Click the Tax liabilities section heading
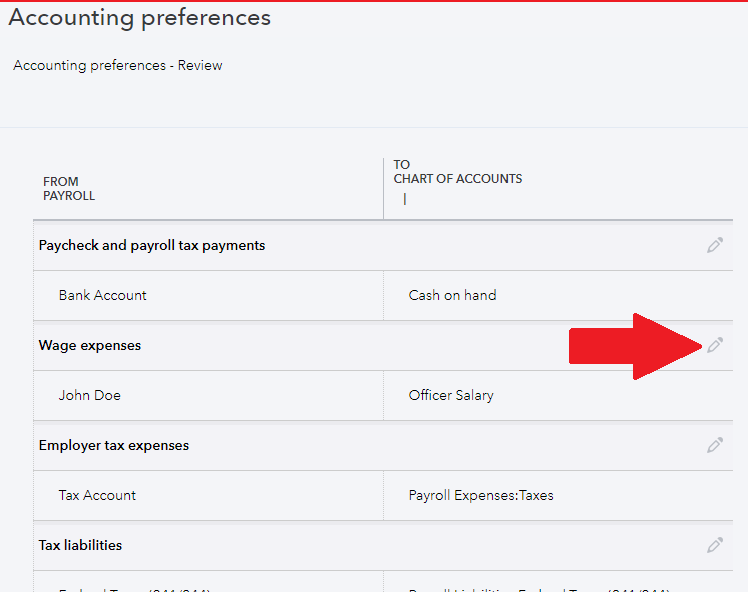The image size is (748, 592). point(81,545)
